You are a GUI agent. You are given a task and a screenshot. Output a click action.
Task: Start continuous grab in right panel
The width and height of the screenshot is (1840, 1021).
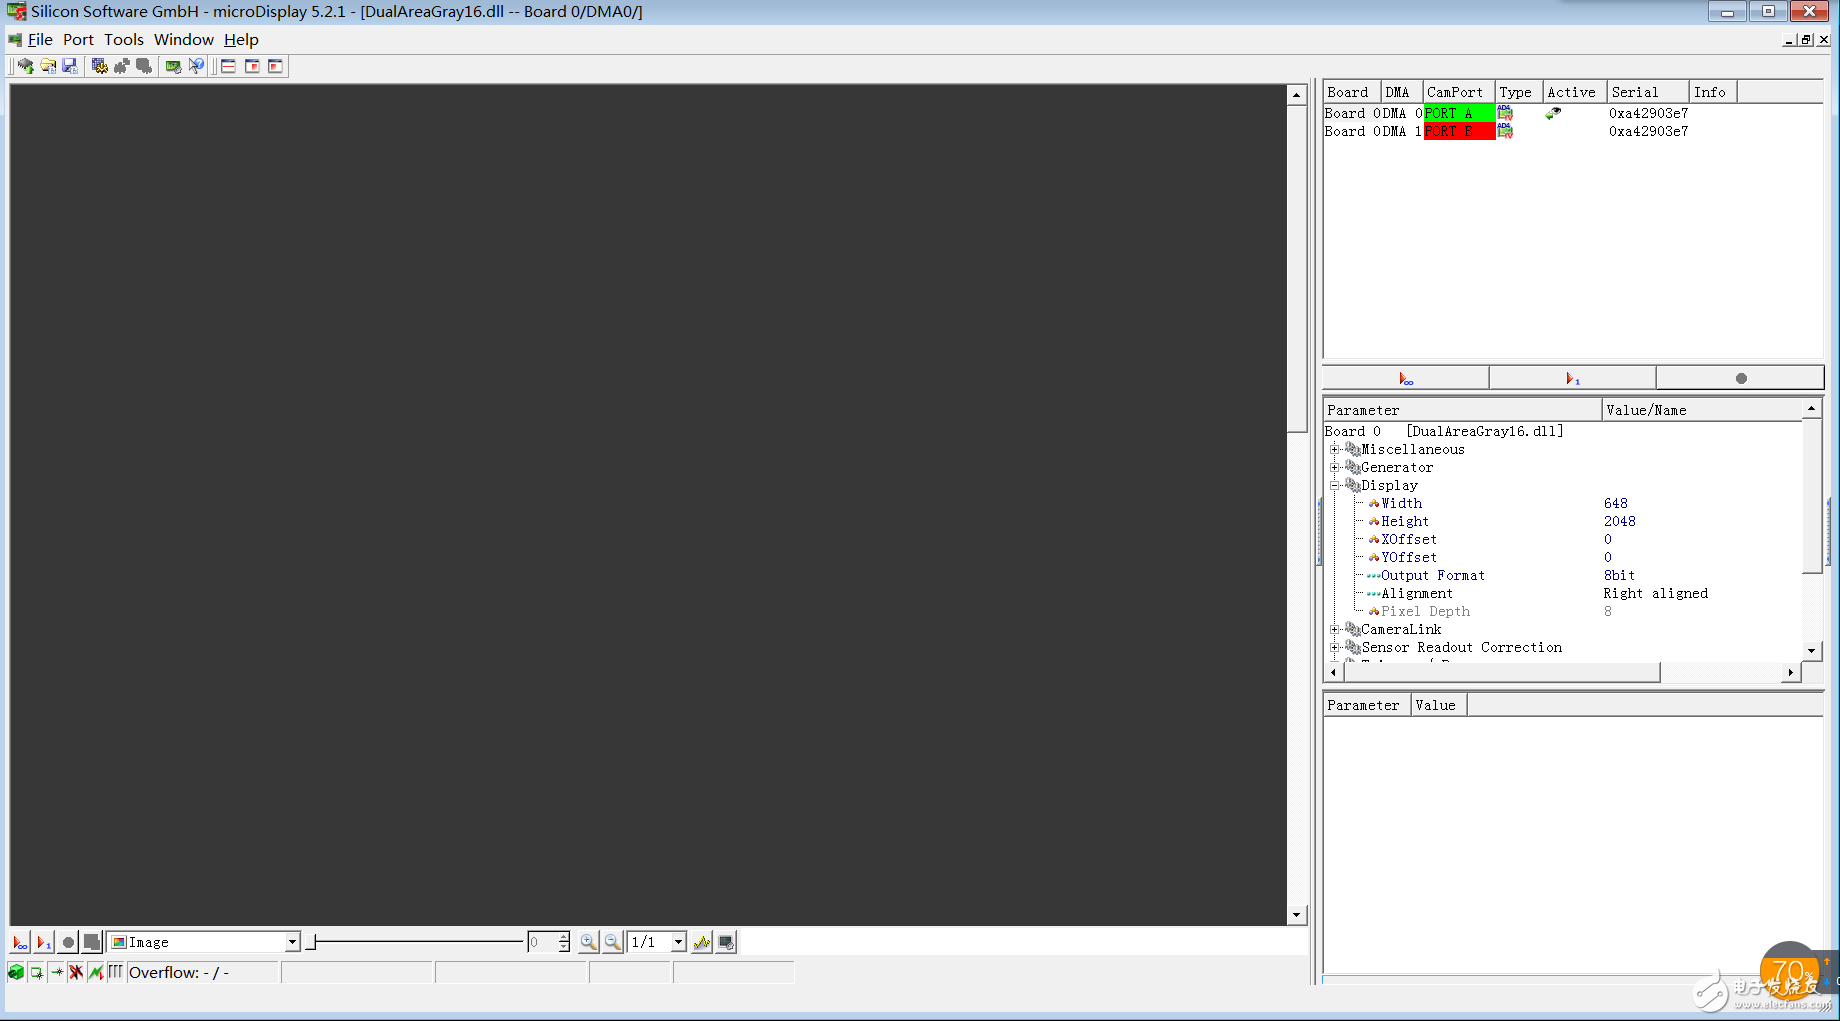tap(1406, 378)
